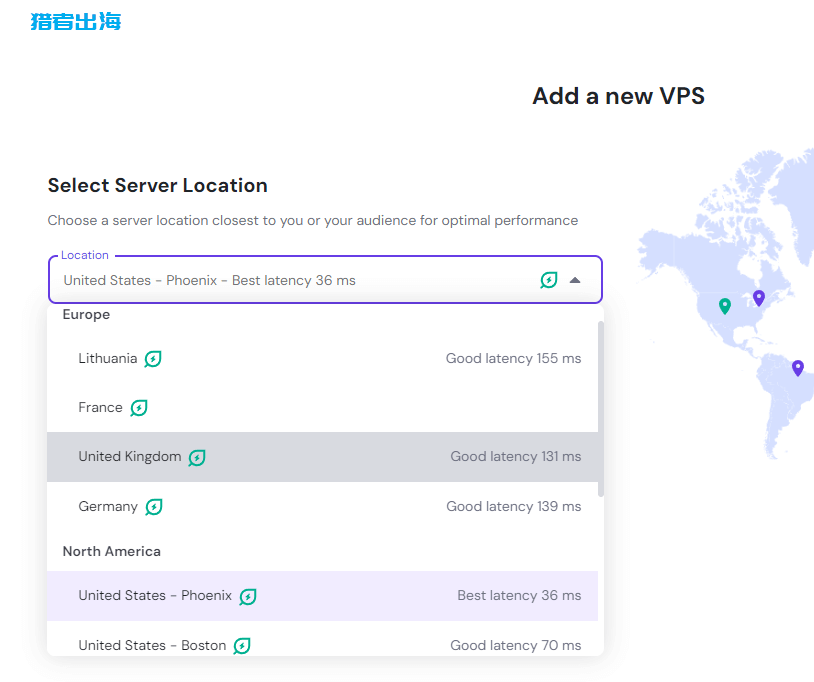The width and height of the screenshot is (814, 682).
Task: Click the energy icon next to United States – Phoenix
Action: [x=247, y=595]
